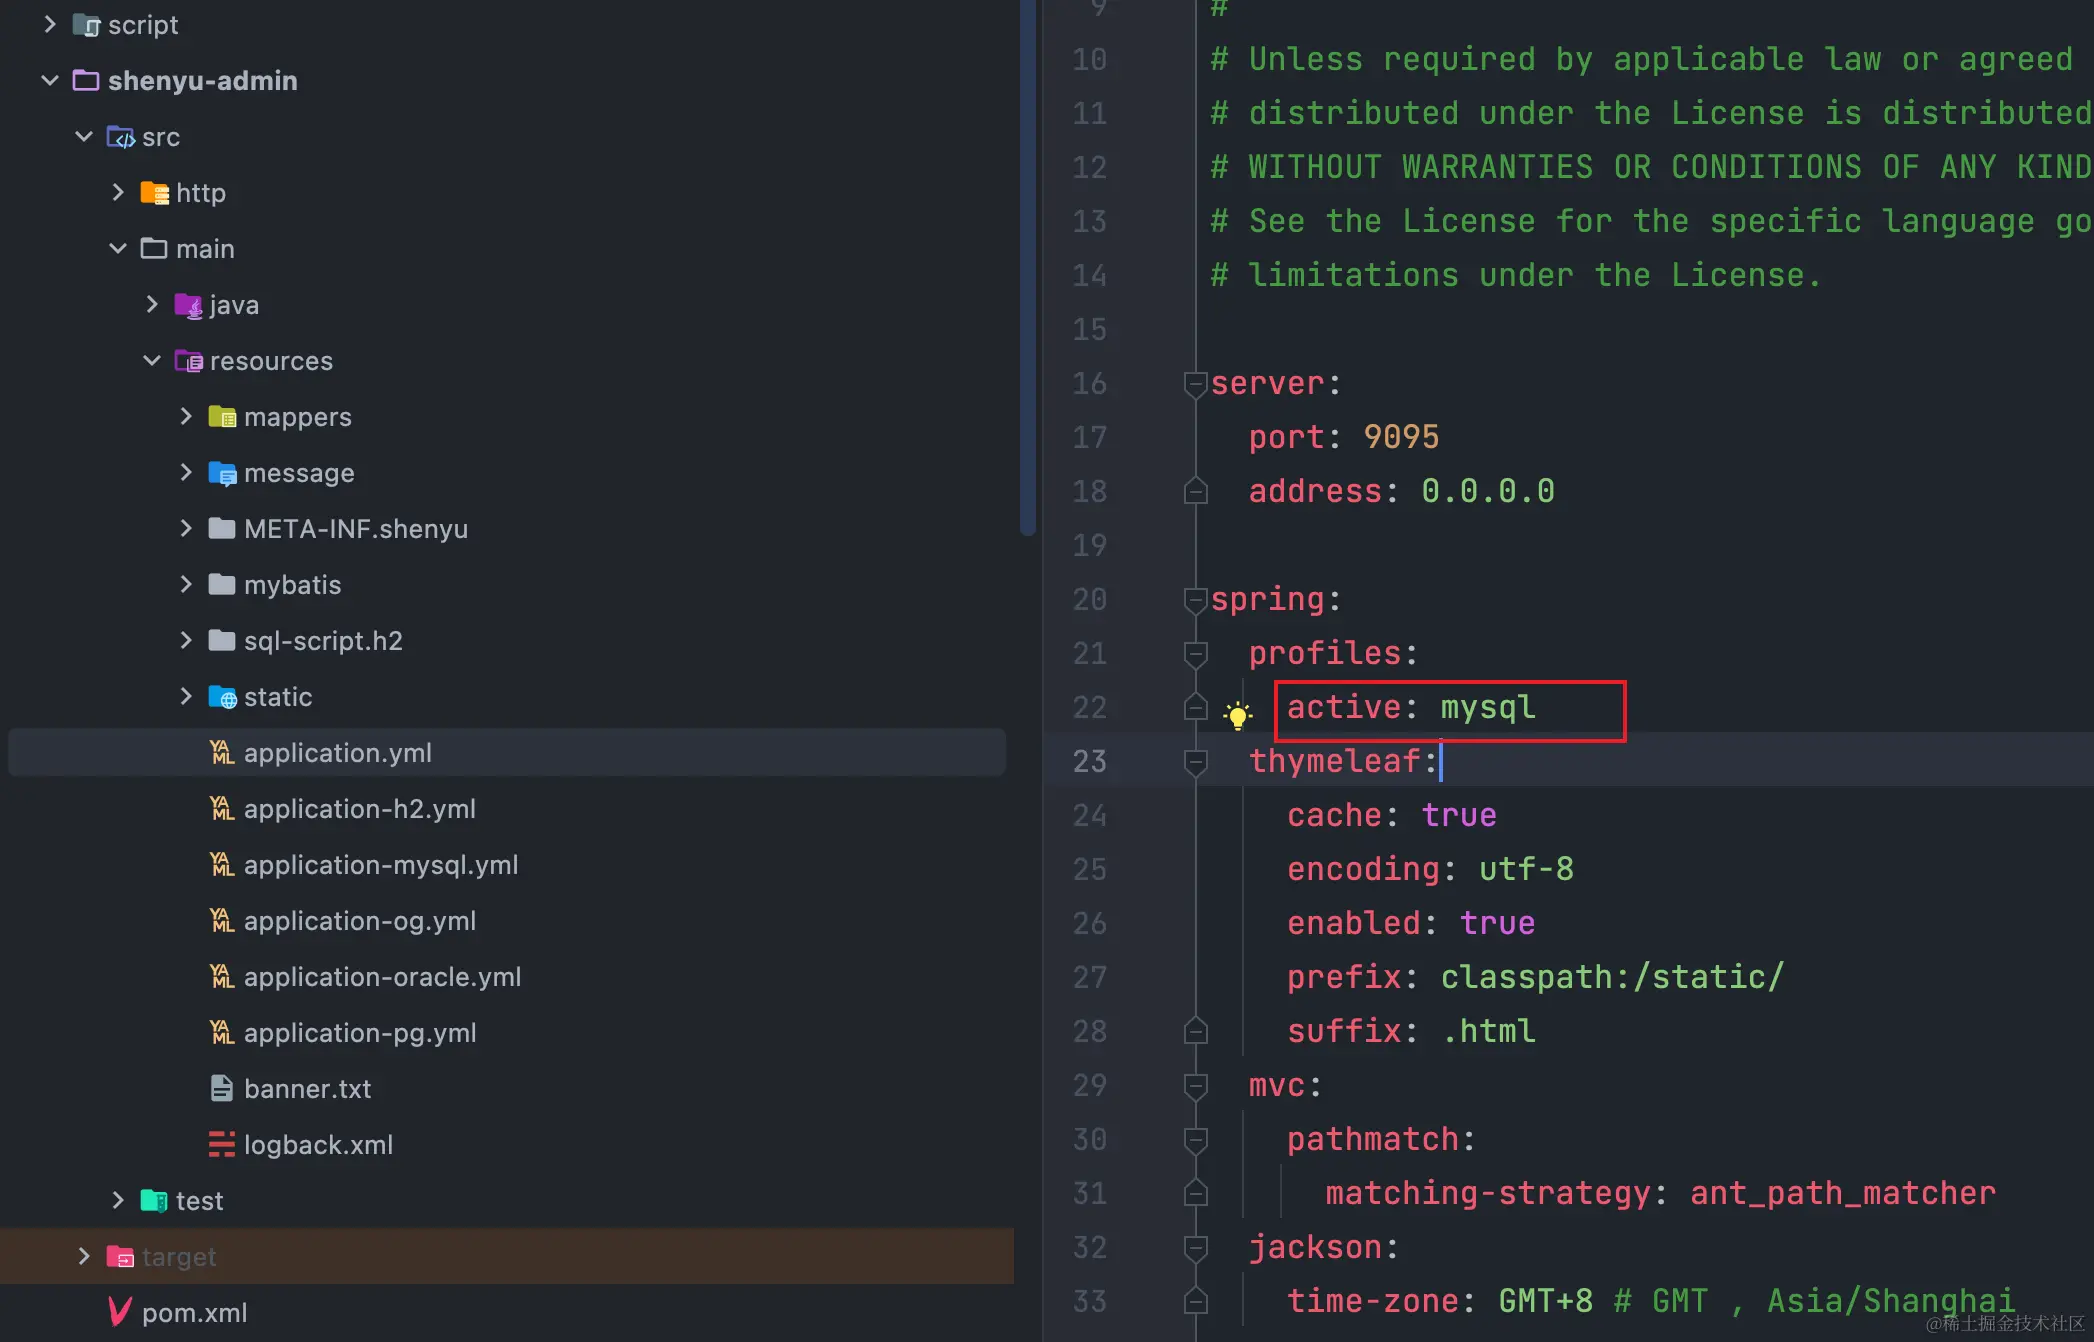Click the banner.txt text file icon

coord(221,1089)
